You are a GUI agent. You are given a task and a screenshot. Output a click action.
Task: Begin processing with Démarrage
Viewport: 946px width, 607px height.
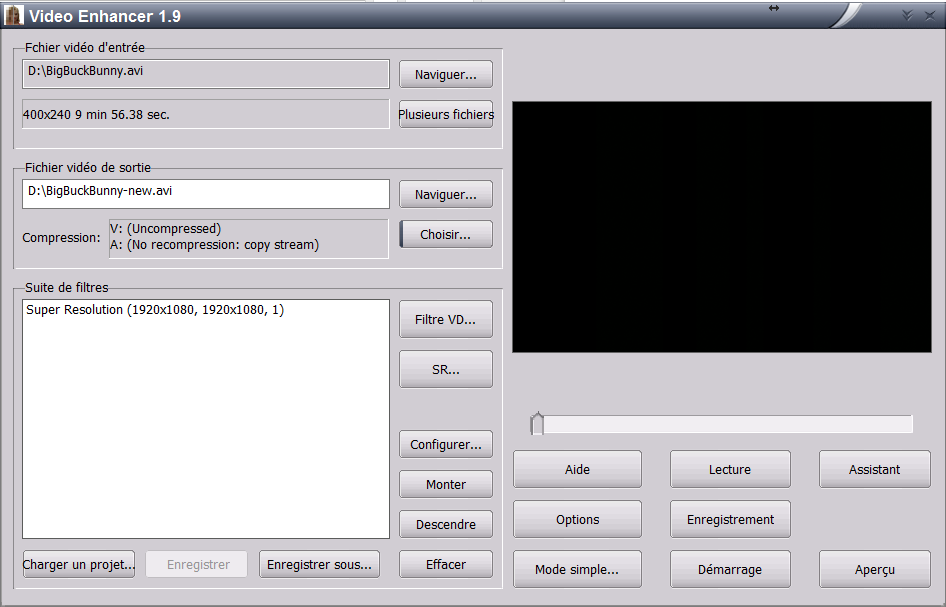coord(730,569)
